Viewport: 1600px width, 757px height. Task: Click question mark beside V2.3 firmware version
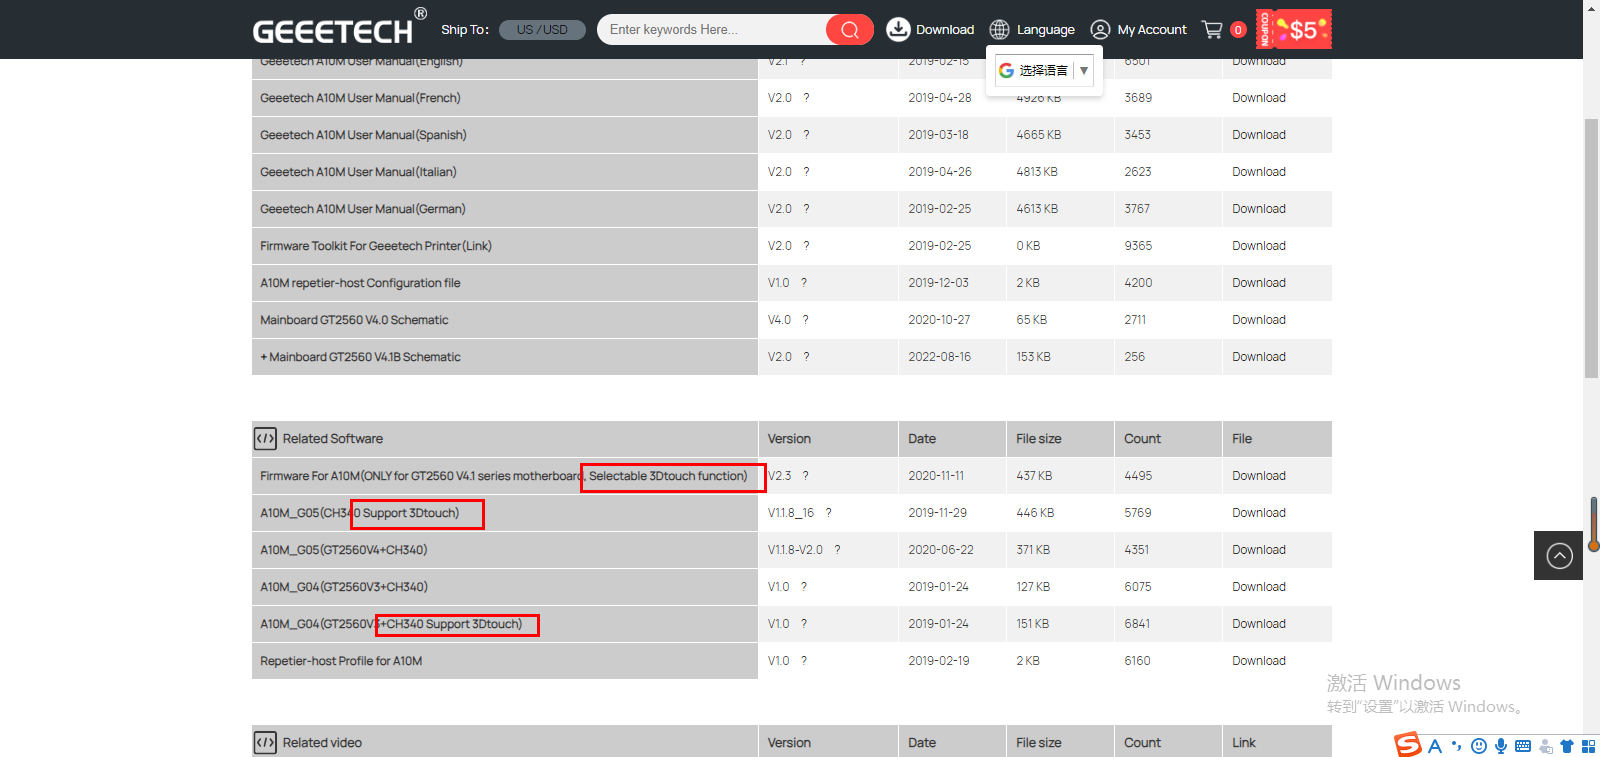click(x=806, y=476)
